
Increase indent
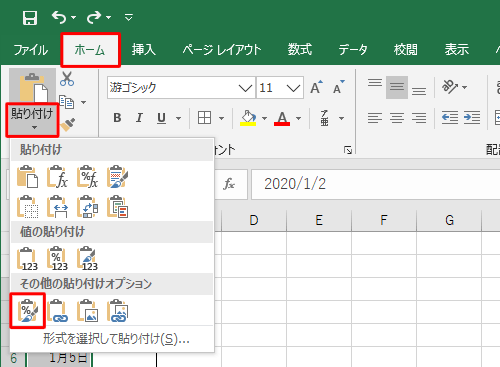[472, 118]
